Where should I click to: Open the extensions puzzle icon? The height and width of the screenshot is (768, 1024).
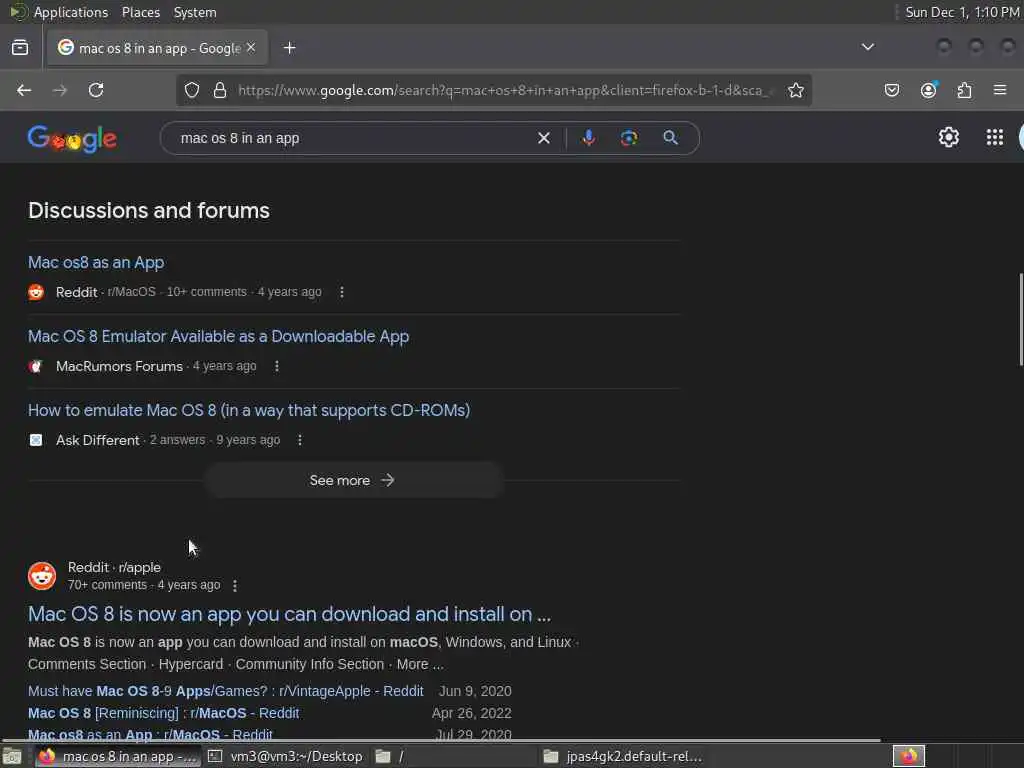click(965, 90)
